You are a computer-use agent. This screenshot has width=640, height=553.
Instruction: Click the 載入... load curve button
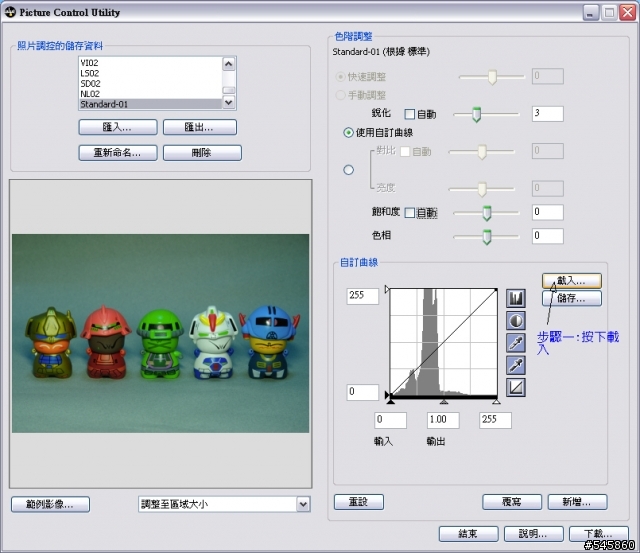(x=571, y=281)
